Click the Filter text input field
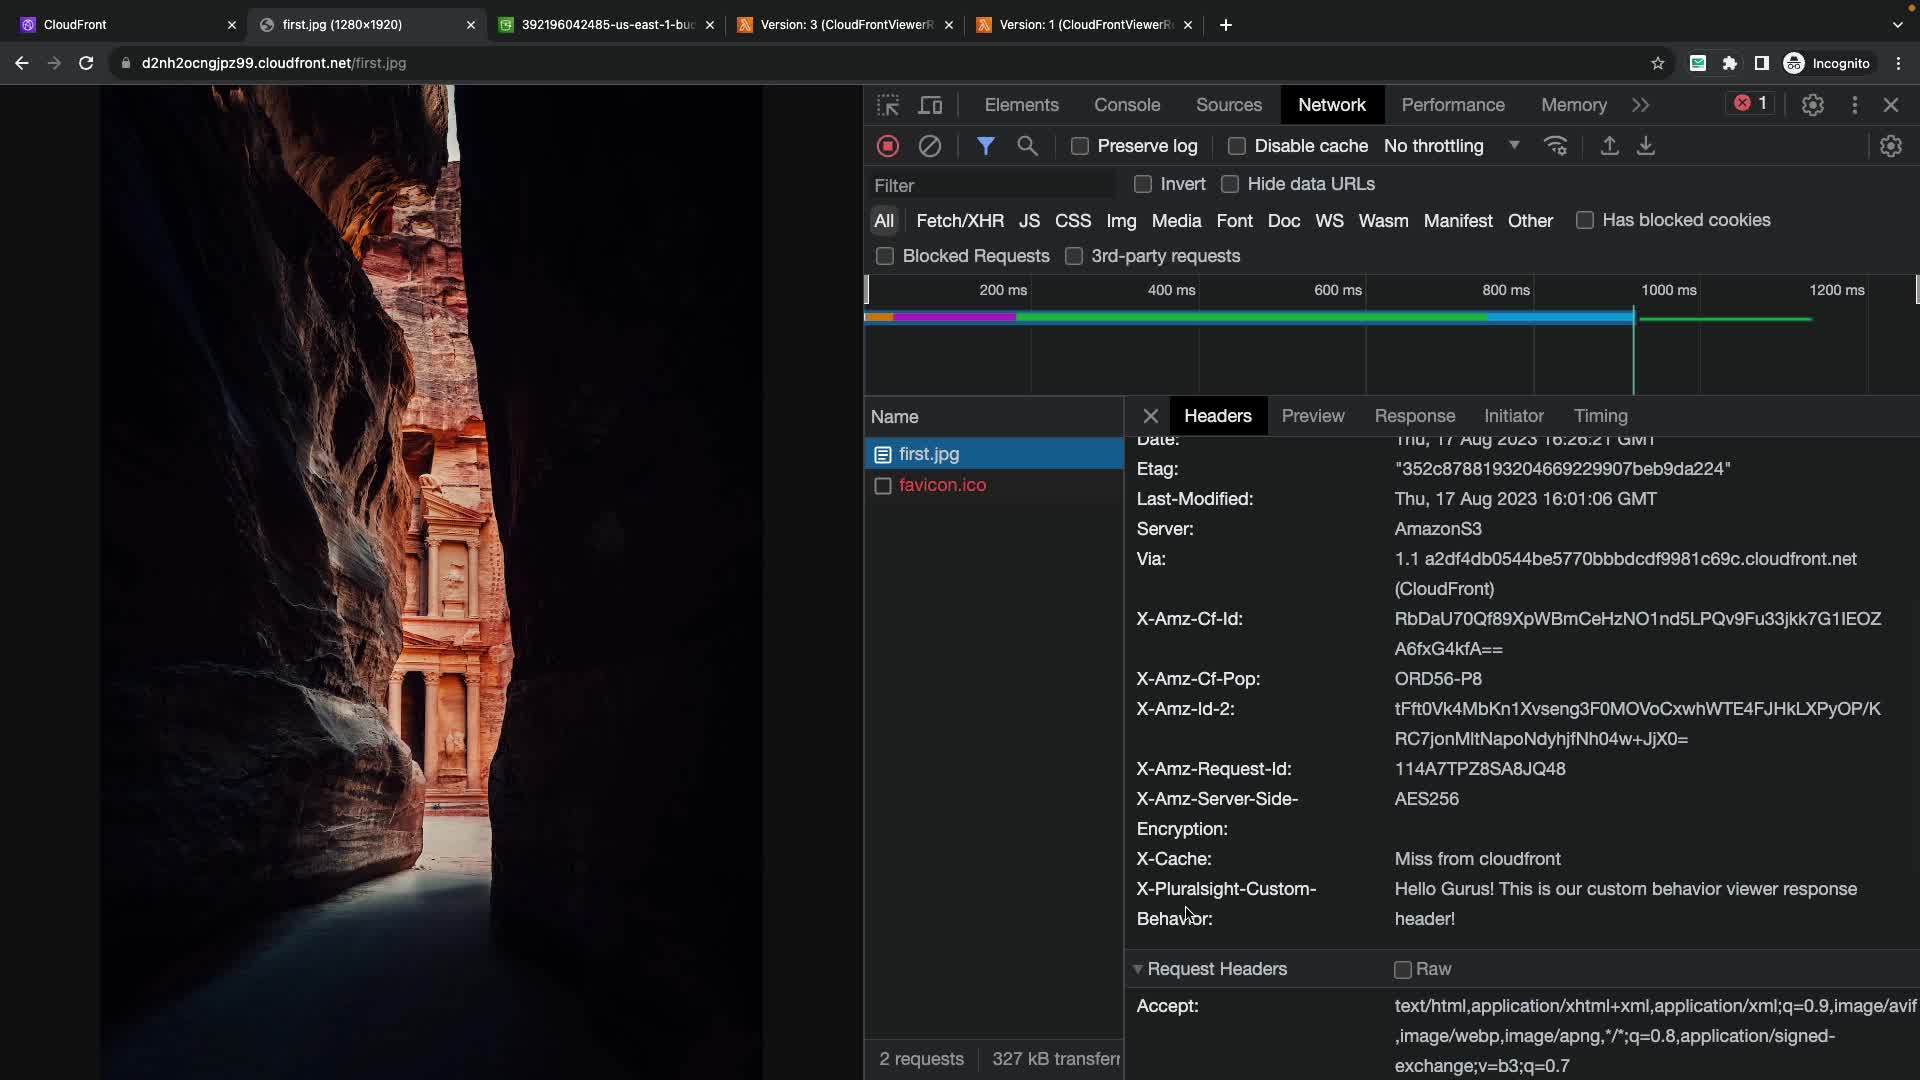This screenshot has height=1080, width=1920. tap(990, 186)
